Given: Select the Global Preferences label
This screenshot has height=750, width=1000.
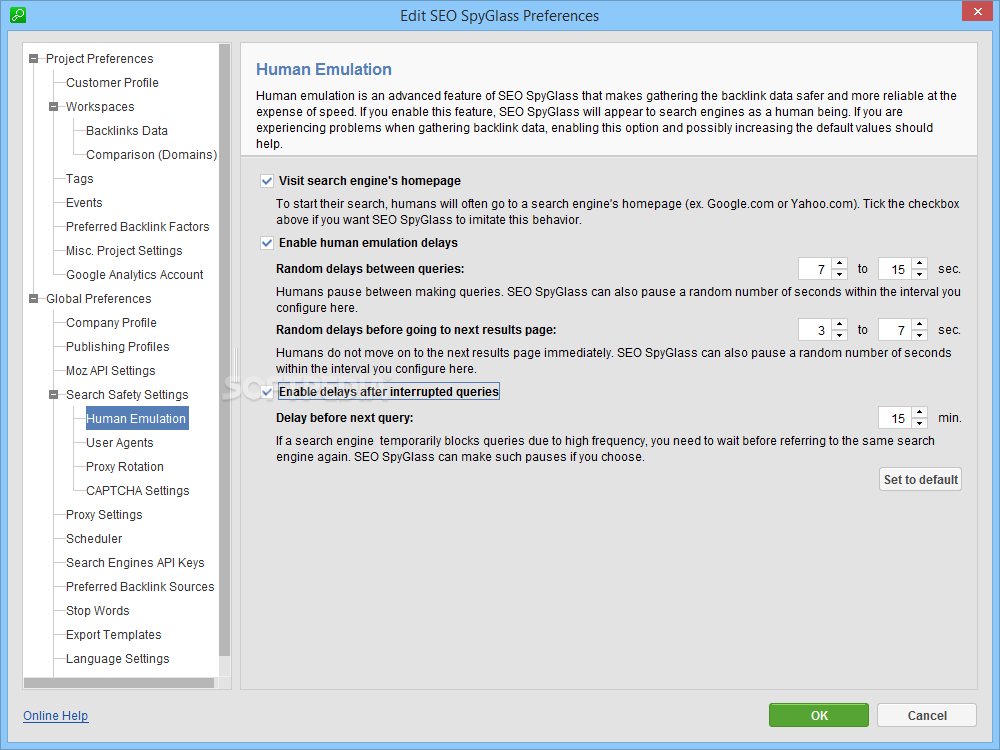Looking at the screenshot, I should coord(99,298).
